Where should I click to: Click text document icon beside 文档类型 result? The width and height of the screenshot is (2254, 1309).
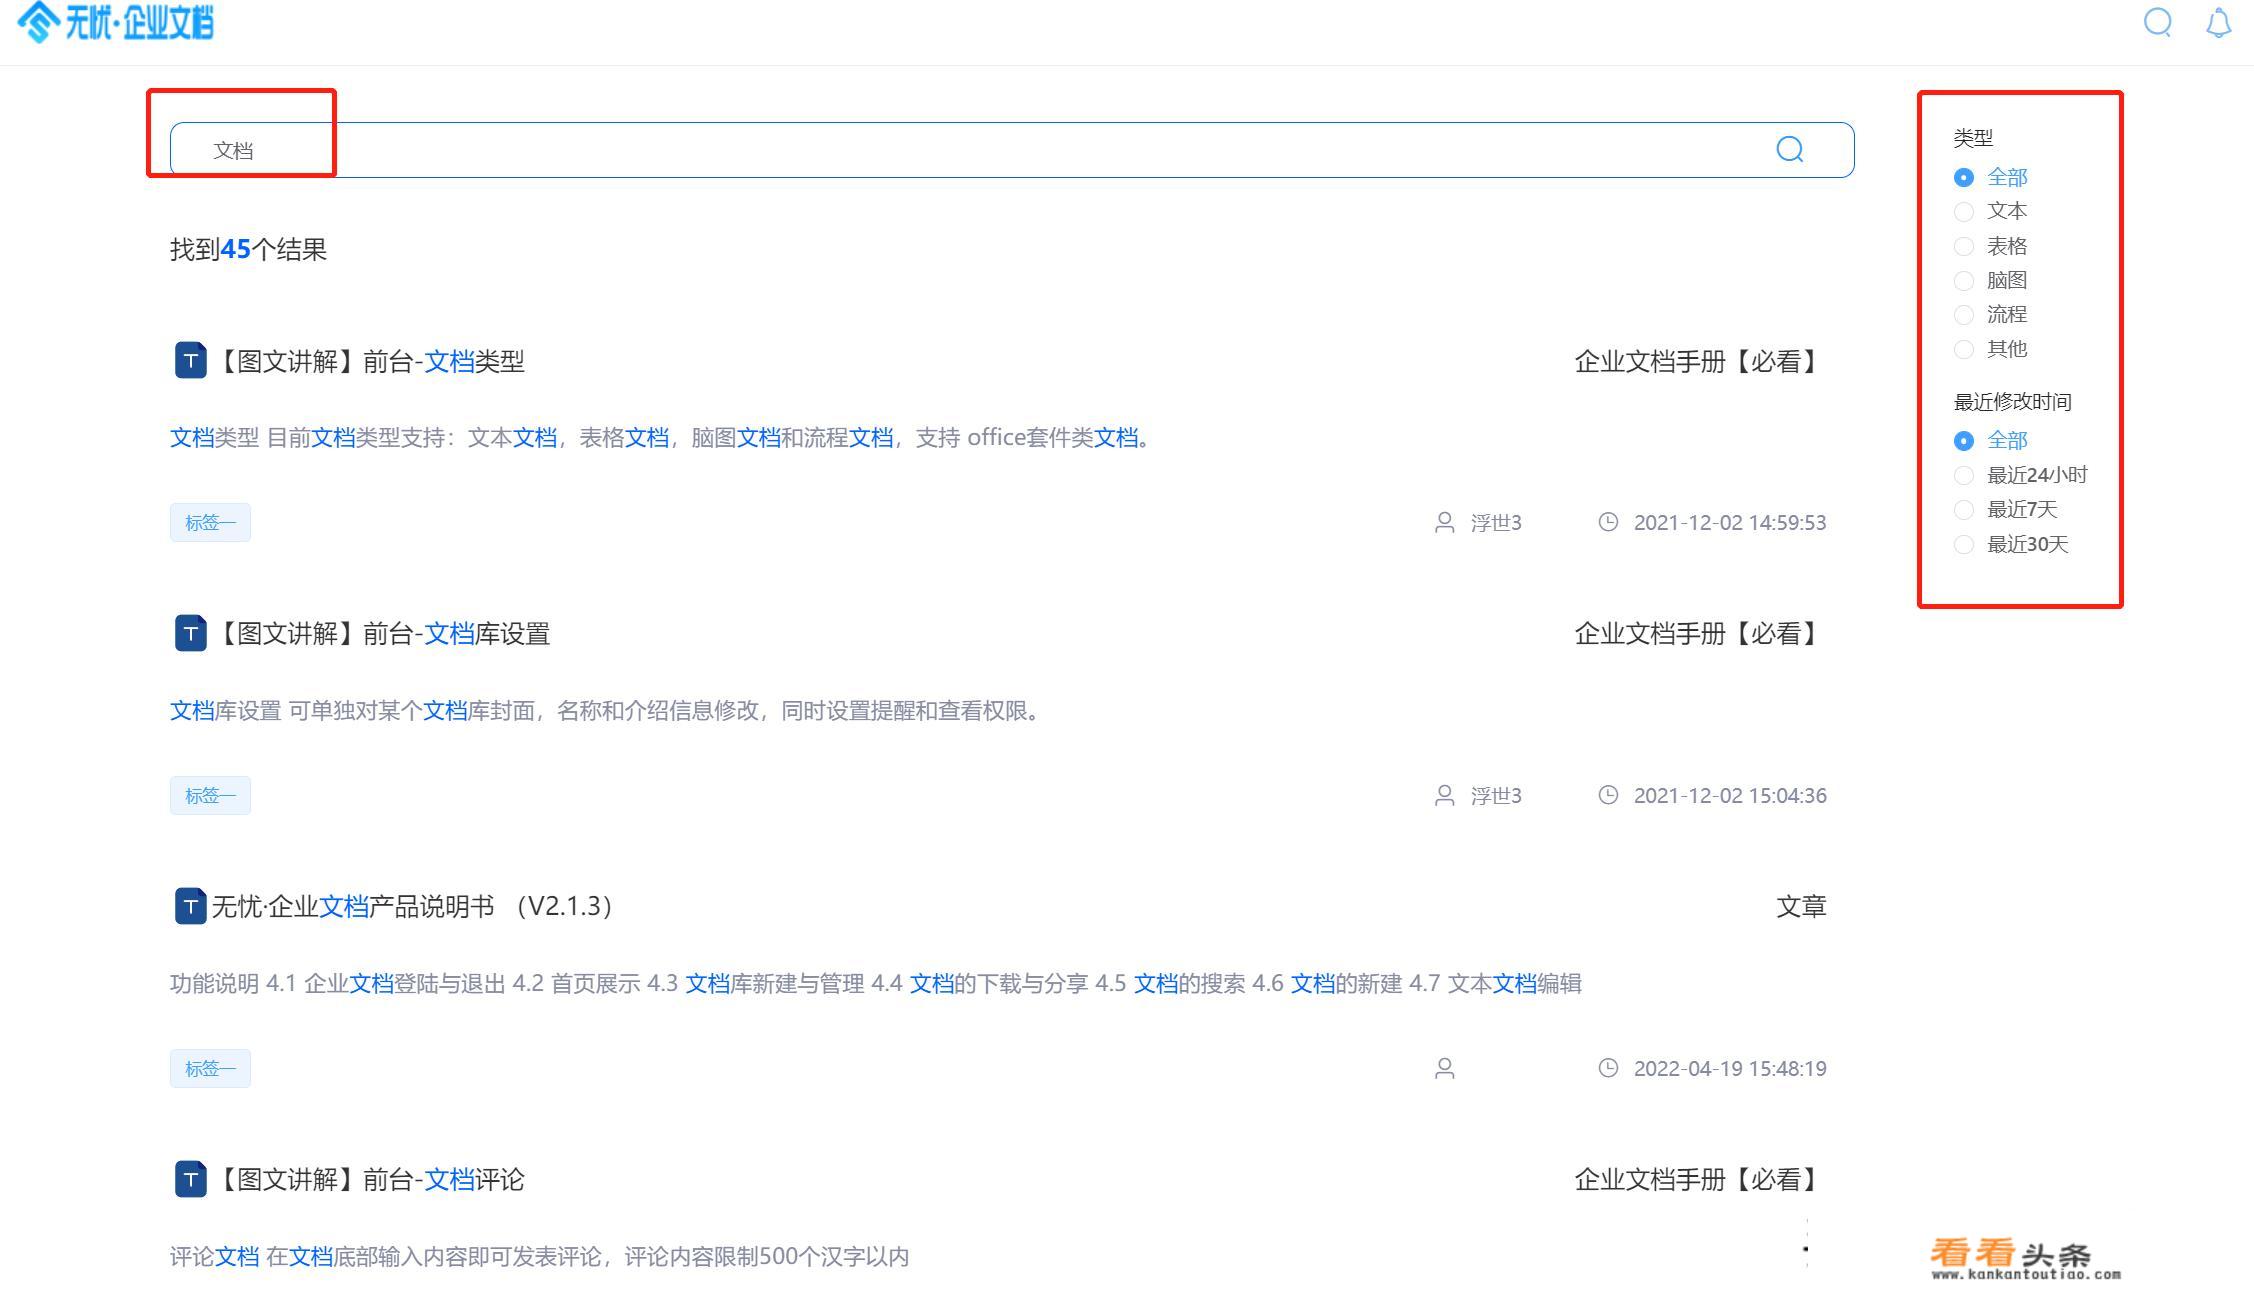(190, 361)
